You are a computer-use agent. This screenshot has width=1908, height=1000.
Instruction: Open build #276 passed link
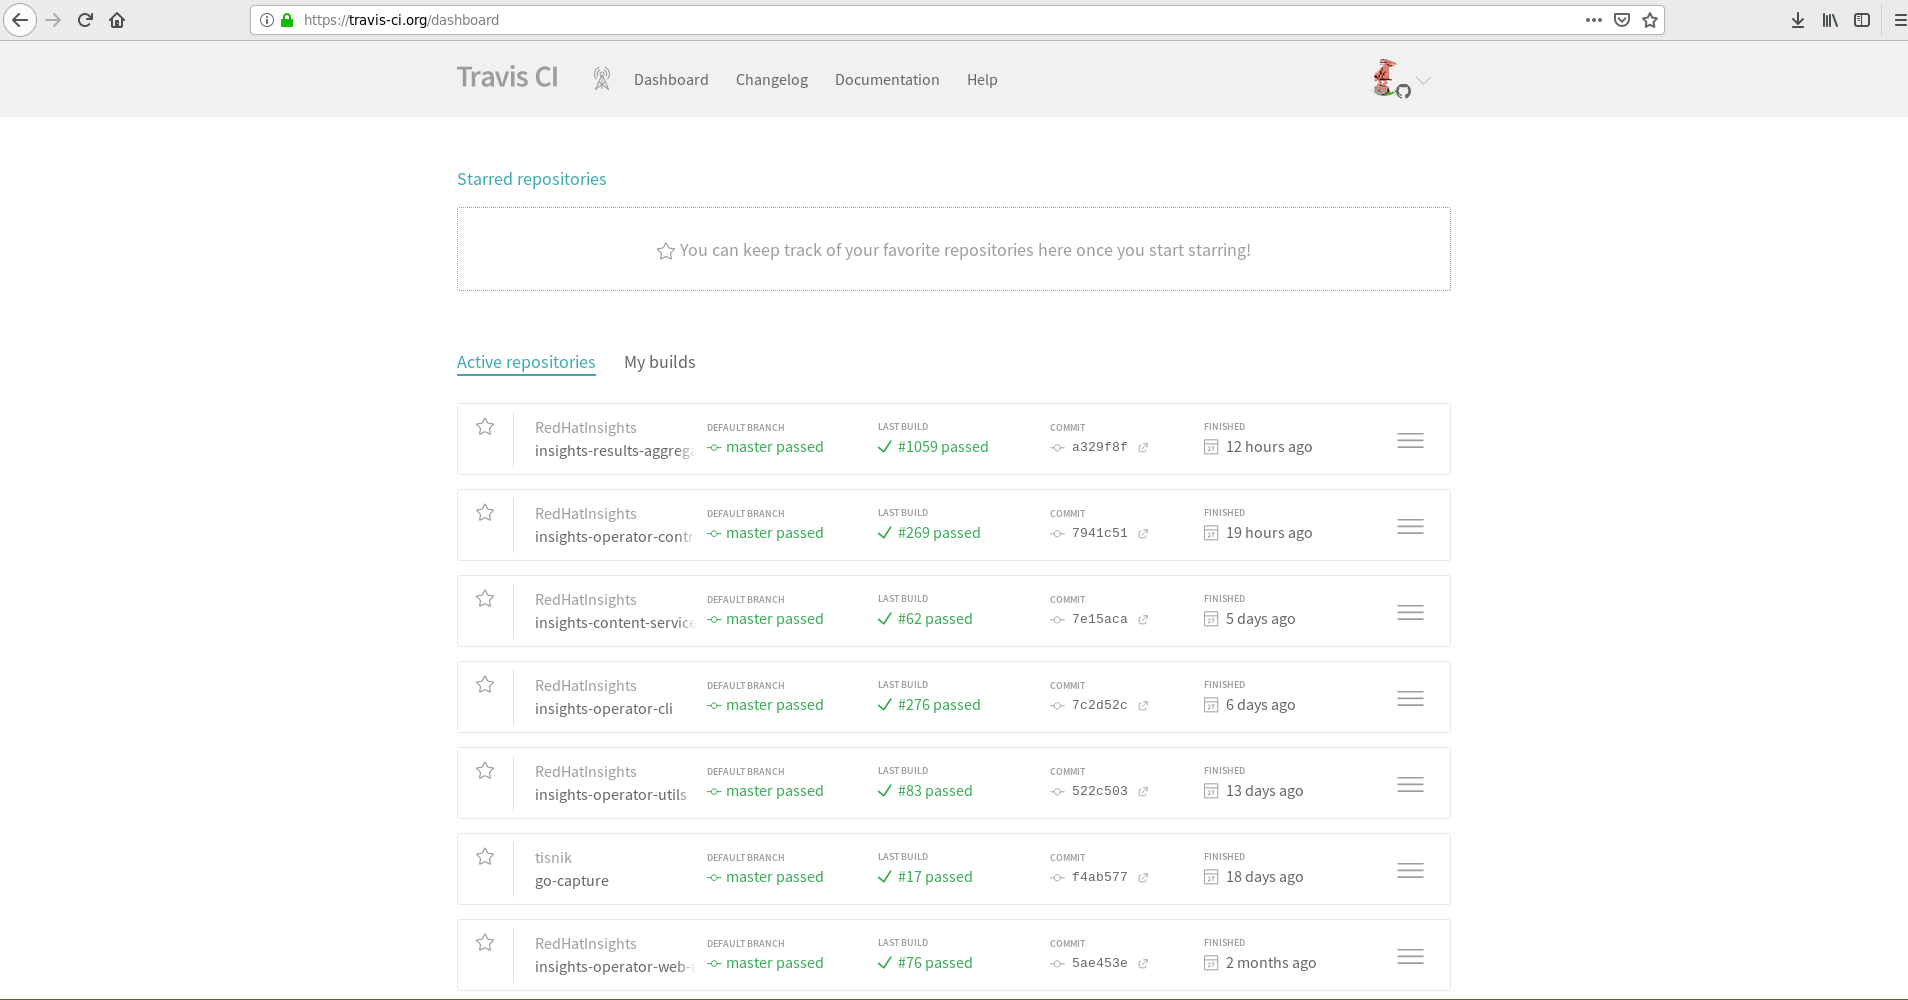click(939, 705)
